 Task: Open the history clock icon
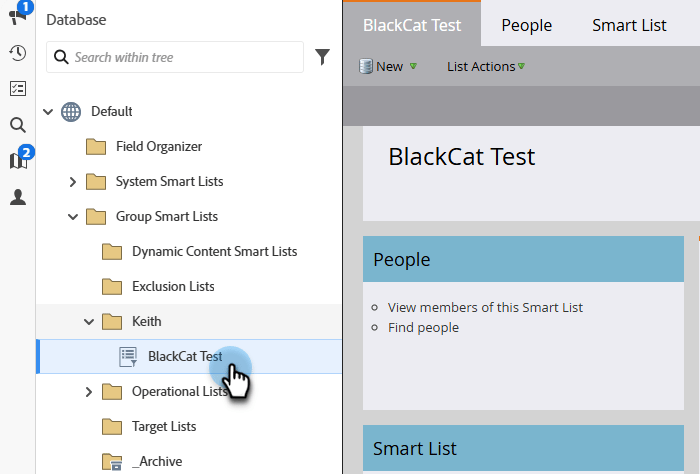tap(18, 53)
